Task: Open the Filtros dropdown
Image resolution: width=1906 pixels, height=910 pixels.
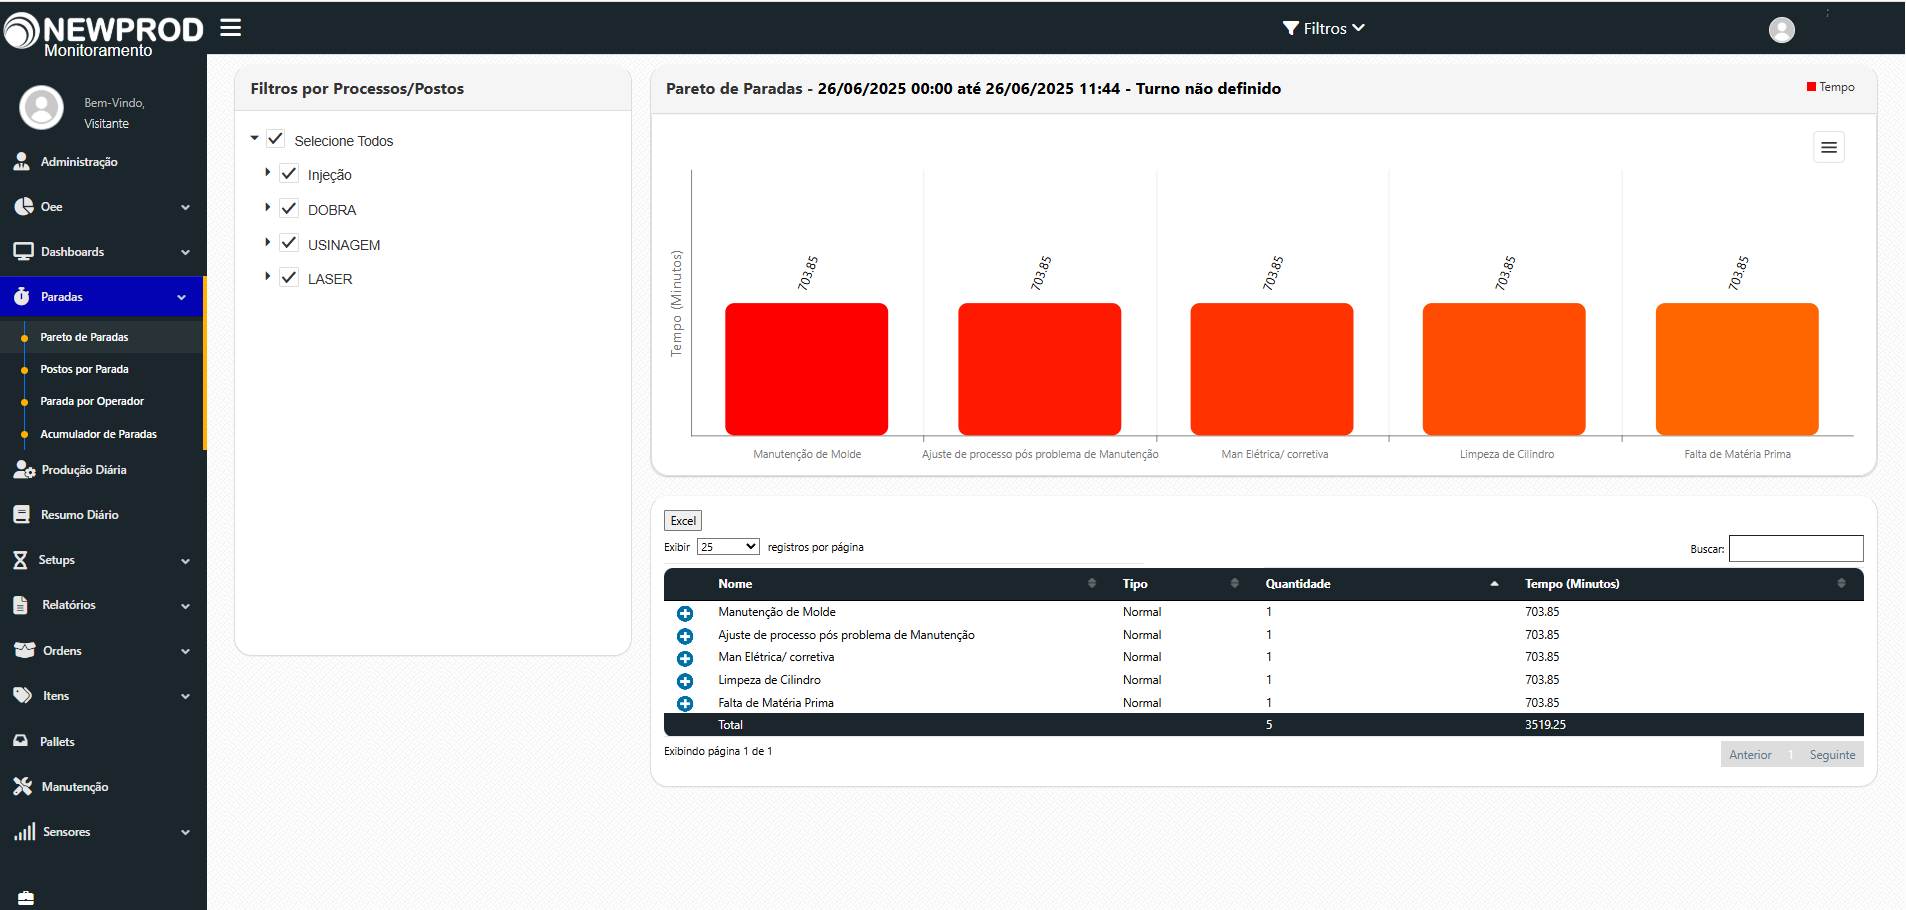Action: pos(1323,29)
